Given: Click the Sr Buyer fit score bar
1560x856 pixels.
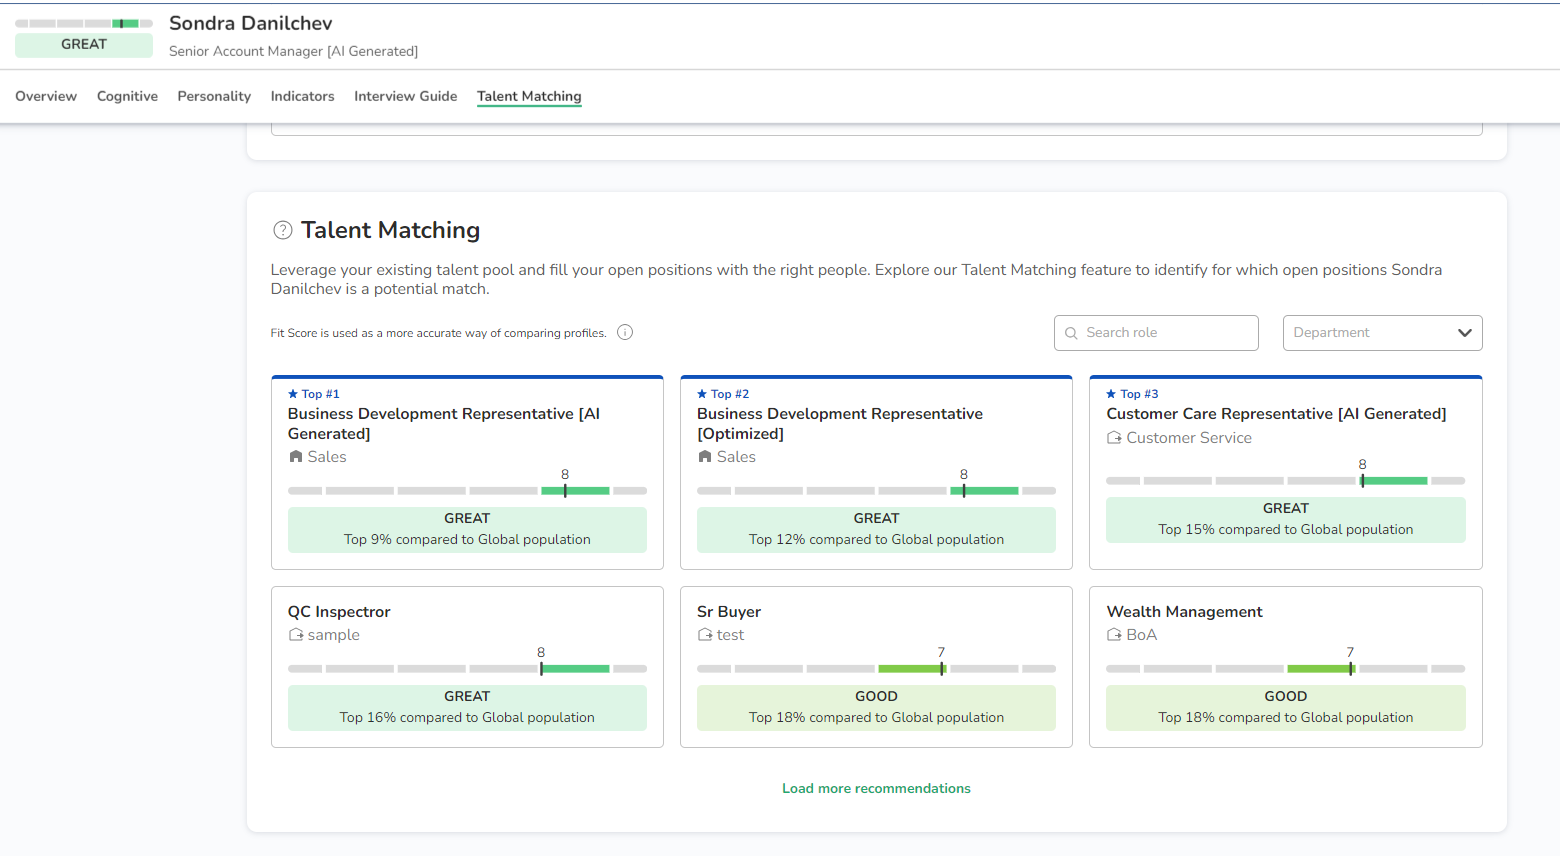Looking at the screenshot, I should point(876,668).
